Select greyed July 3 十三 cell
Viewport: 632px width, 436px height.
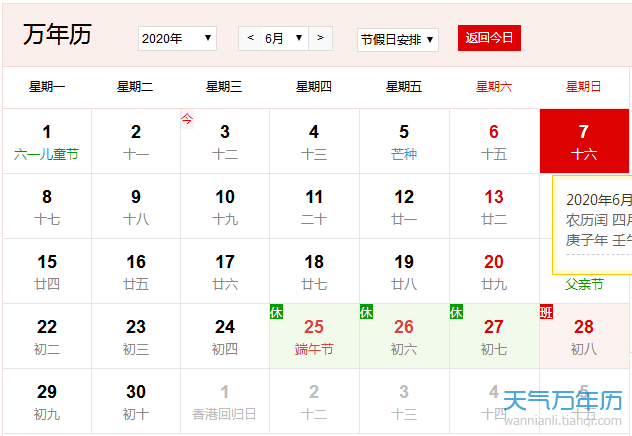point(404,401)
